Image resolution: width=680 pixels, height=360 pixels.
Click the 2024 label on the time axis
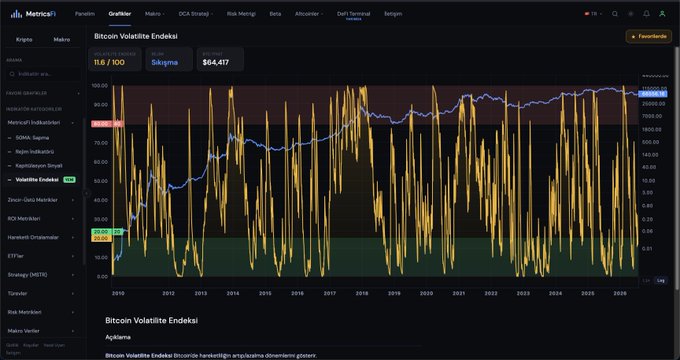556,294
